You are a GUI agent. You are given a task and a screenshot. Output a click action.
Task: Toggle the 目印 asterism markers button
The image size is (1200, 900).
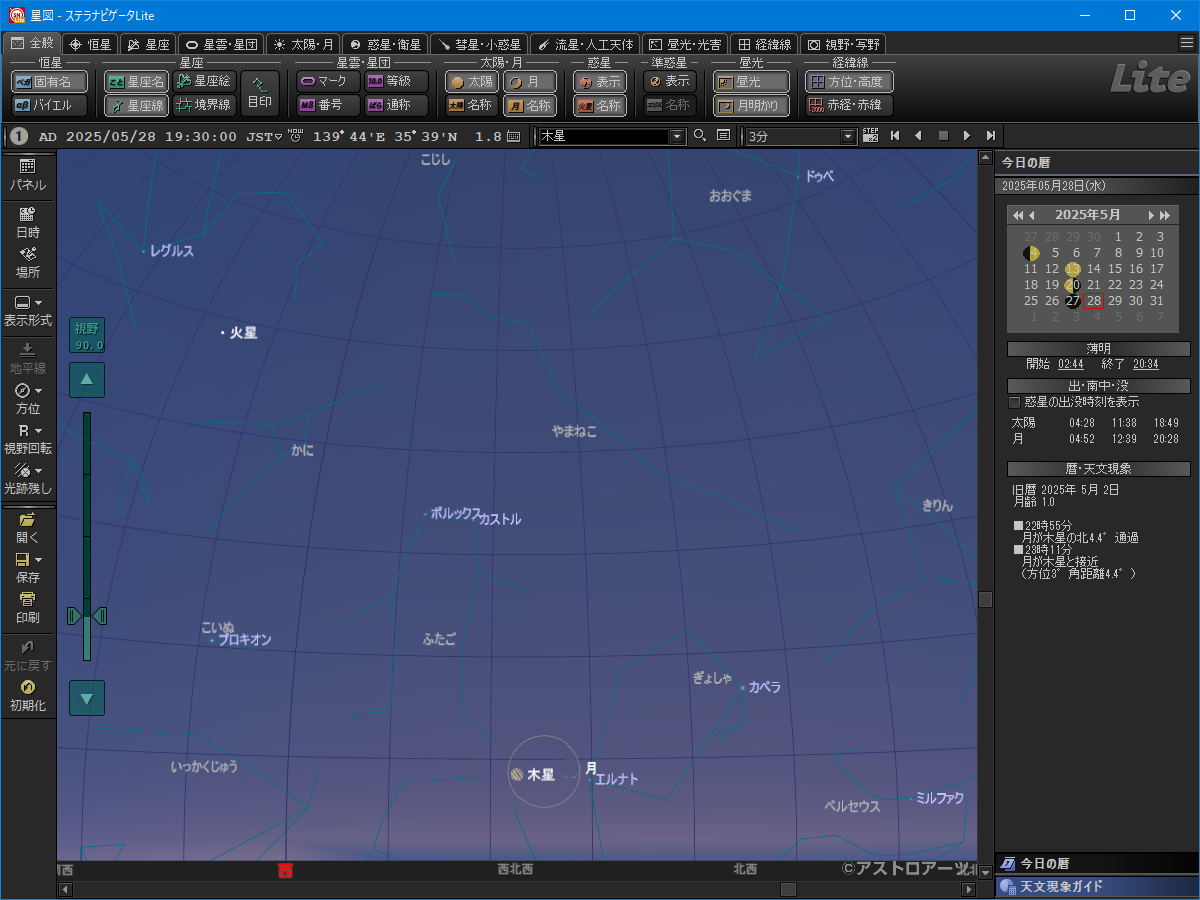pyautogui.click(x=260, y=93)
